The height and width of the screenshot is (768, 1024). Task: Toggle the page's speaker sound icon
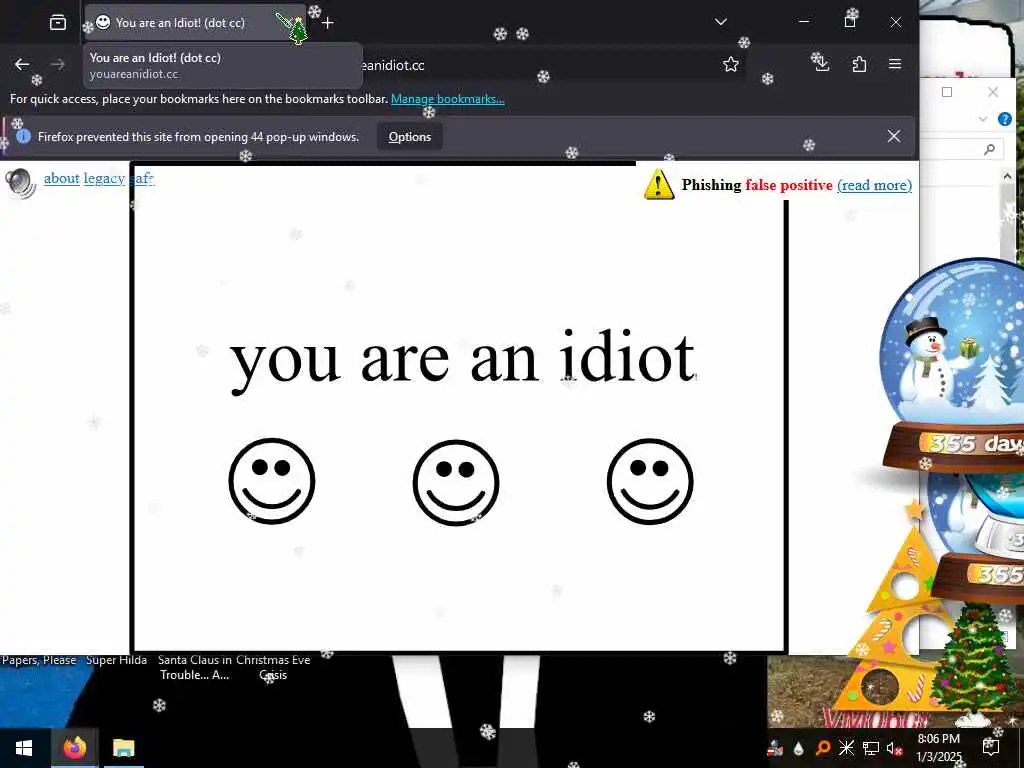[x=20, y=182]
